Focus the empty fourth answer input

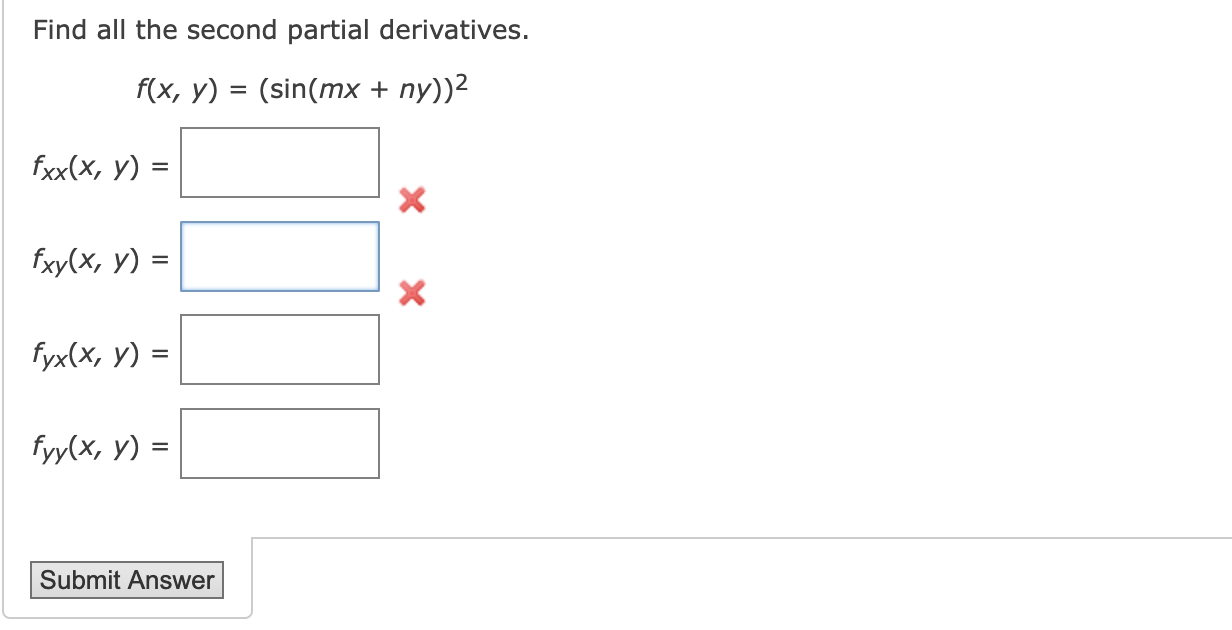[279, 444]
